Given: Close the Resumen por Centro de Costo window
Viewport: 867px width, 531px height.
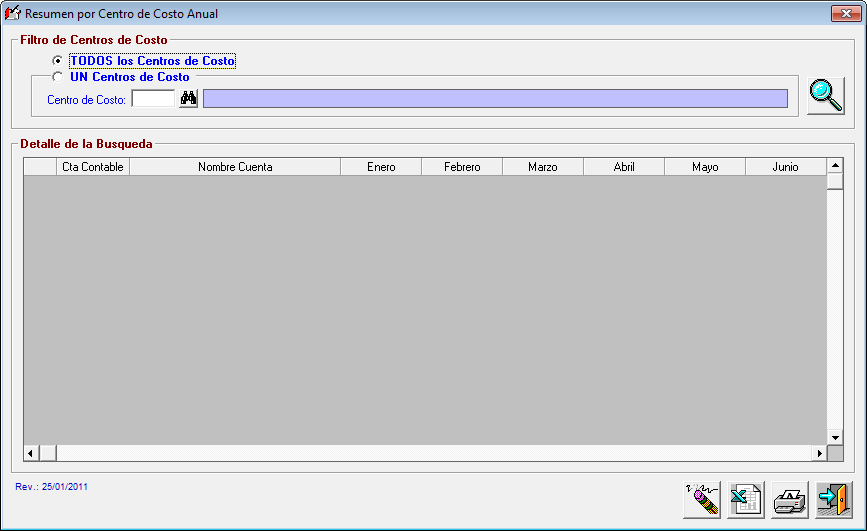Looking at the screenshot, I should click(845, 13).
